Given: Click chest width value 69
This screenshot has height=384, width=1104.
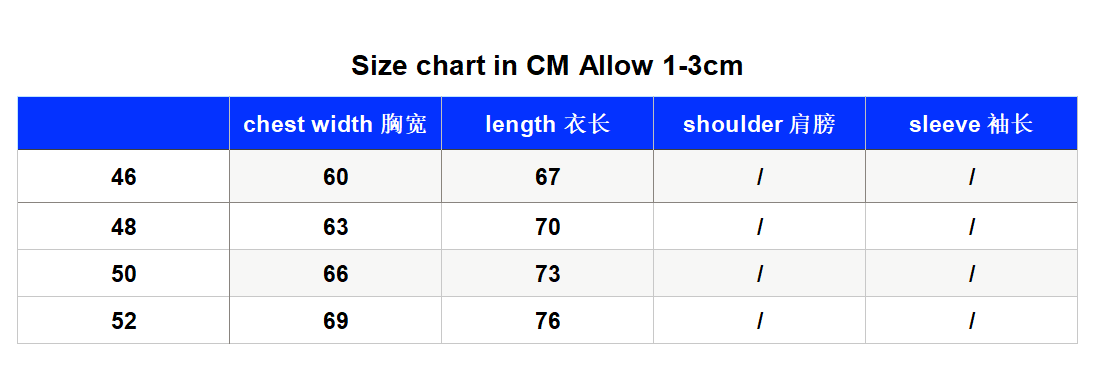Looking at the screenshot, I should pyautogui.click(x=335, y=321).
